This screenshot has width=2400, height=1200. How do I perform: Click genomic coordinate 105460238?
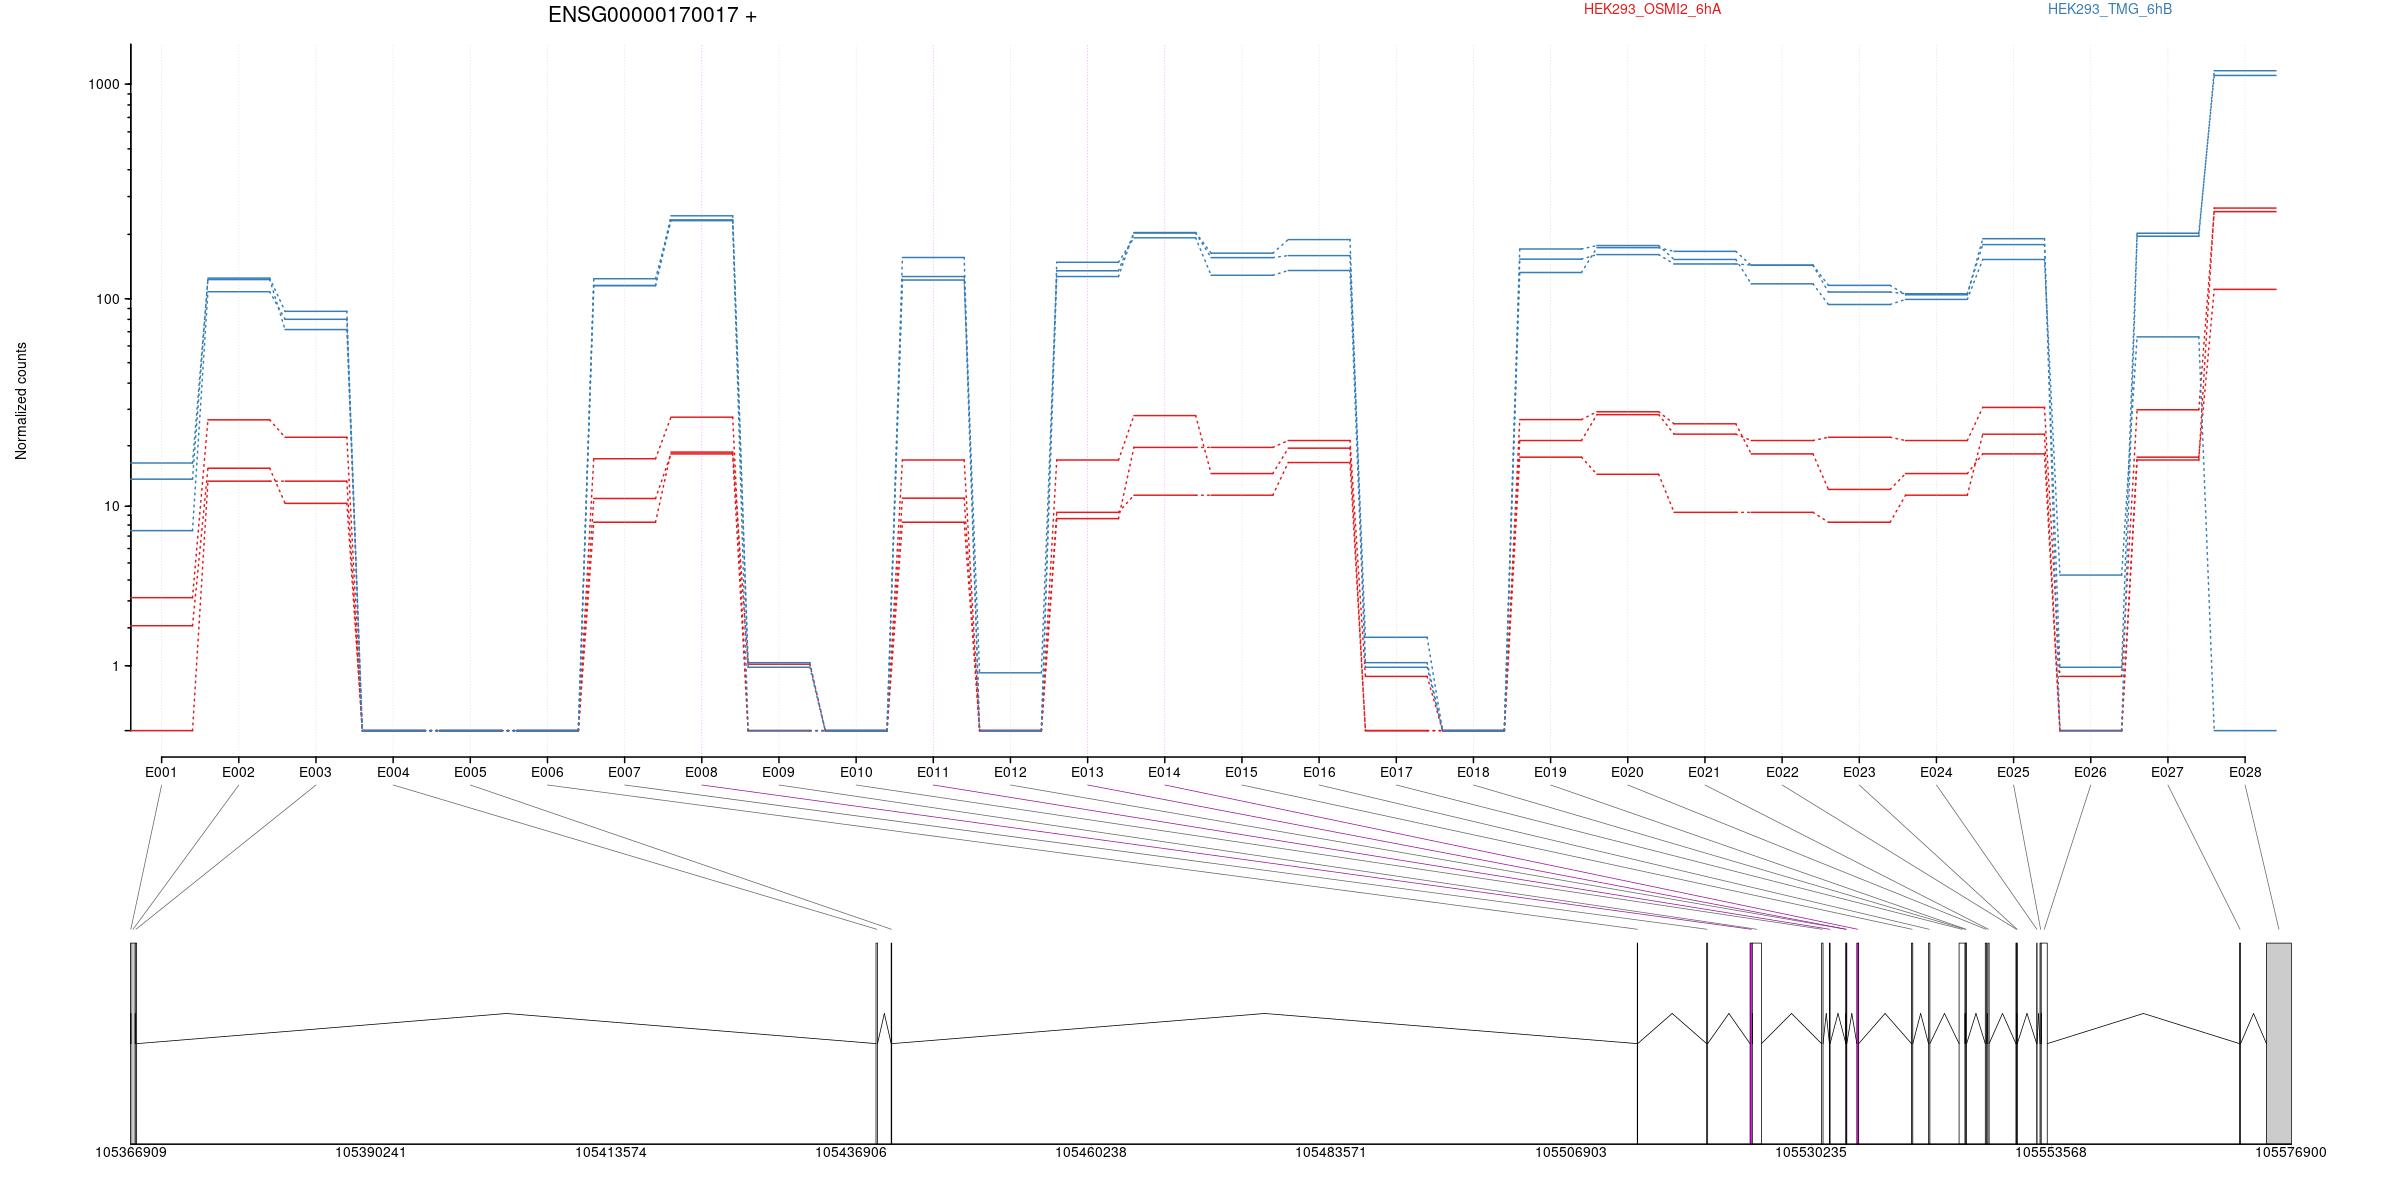pyautogui.click(x=1091, y=1152)
